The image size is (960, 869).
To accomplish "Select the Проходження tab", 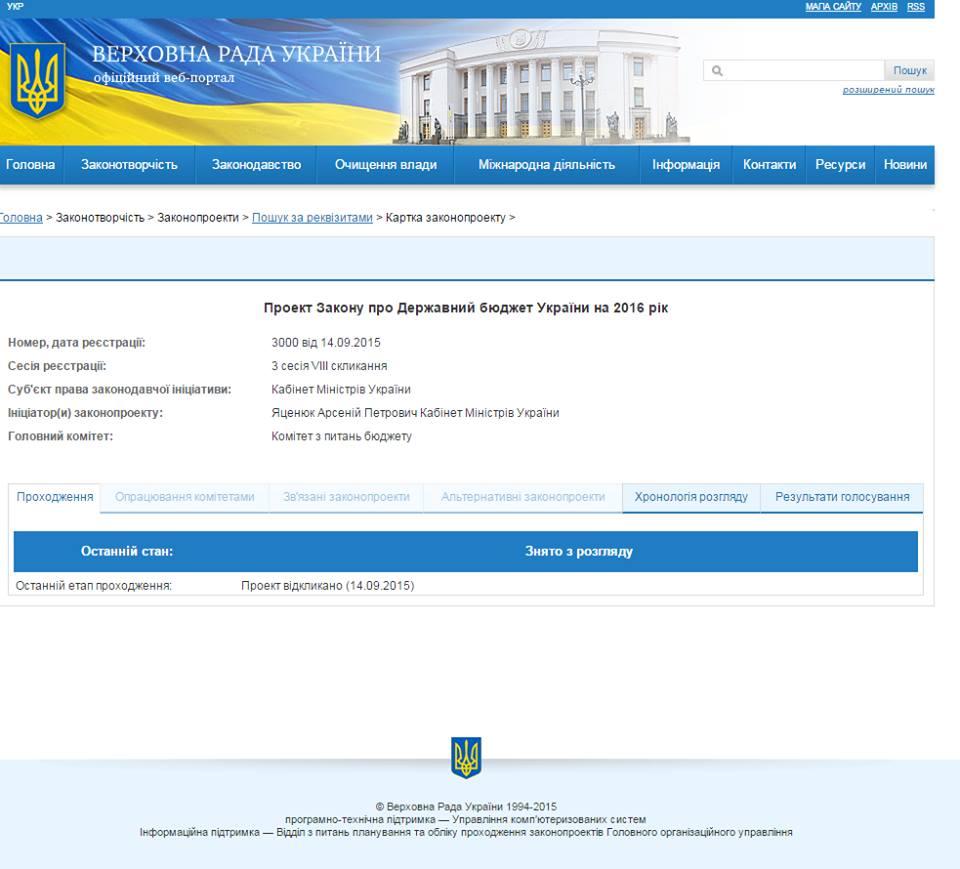I will (x=55, y=497).
